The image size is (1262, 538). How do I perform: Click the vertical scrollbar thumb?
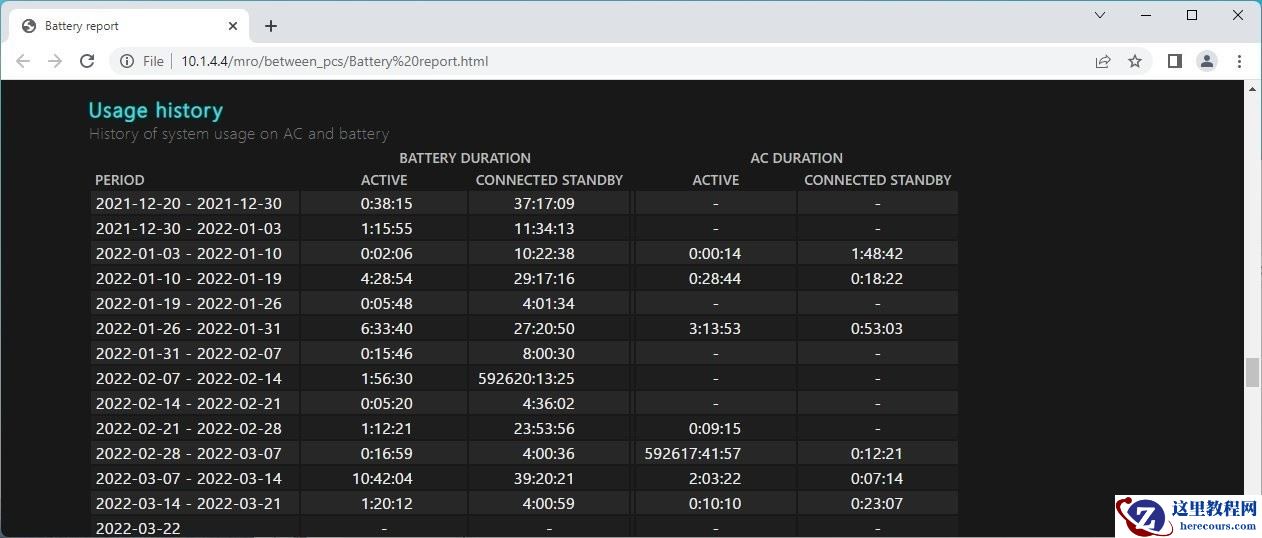[x=1252, y=372]
